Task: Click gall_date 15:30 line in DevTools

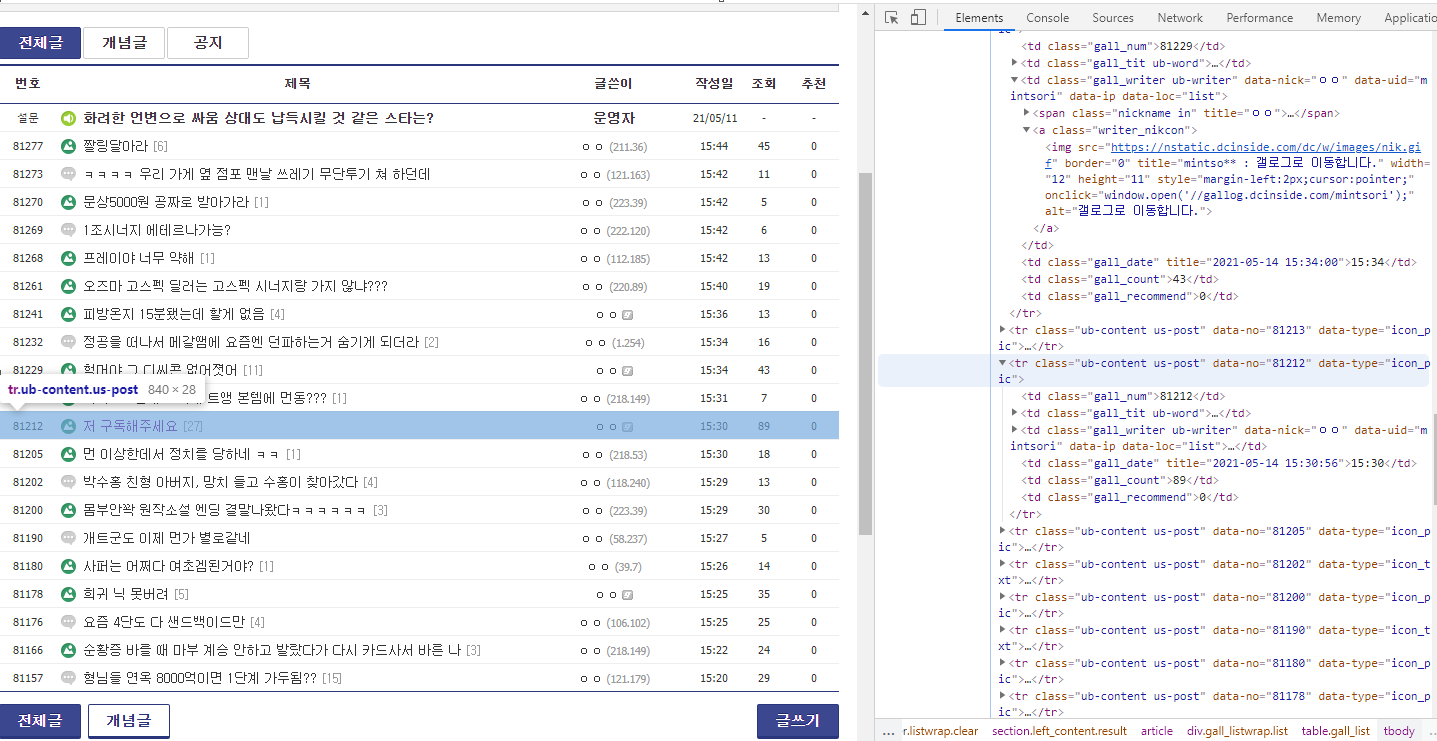Action: [x=1219, y=463]
